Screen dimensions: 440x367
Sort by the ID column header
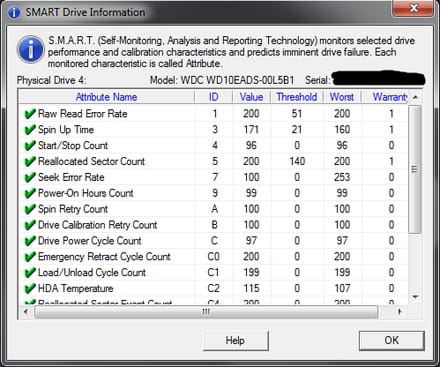pyautogui.click(x=214, y=97)
